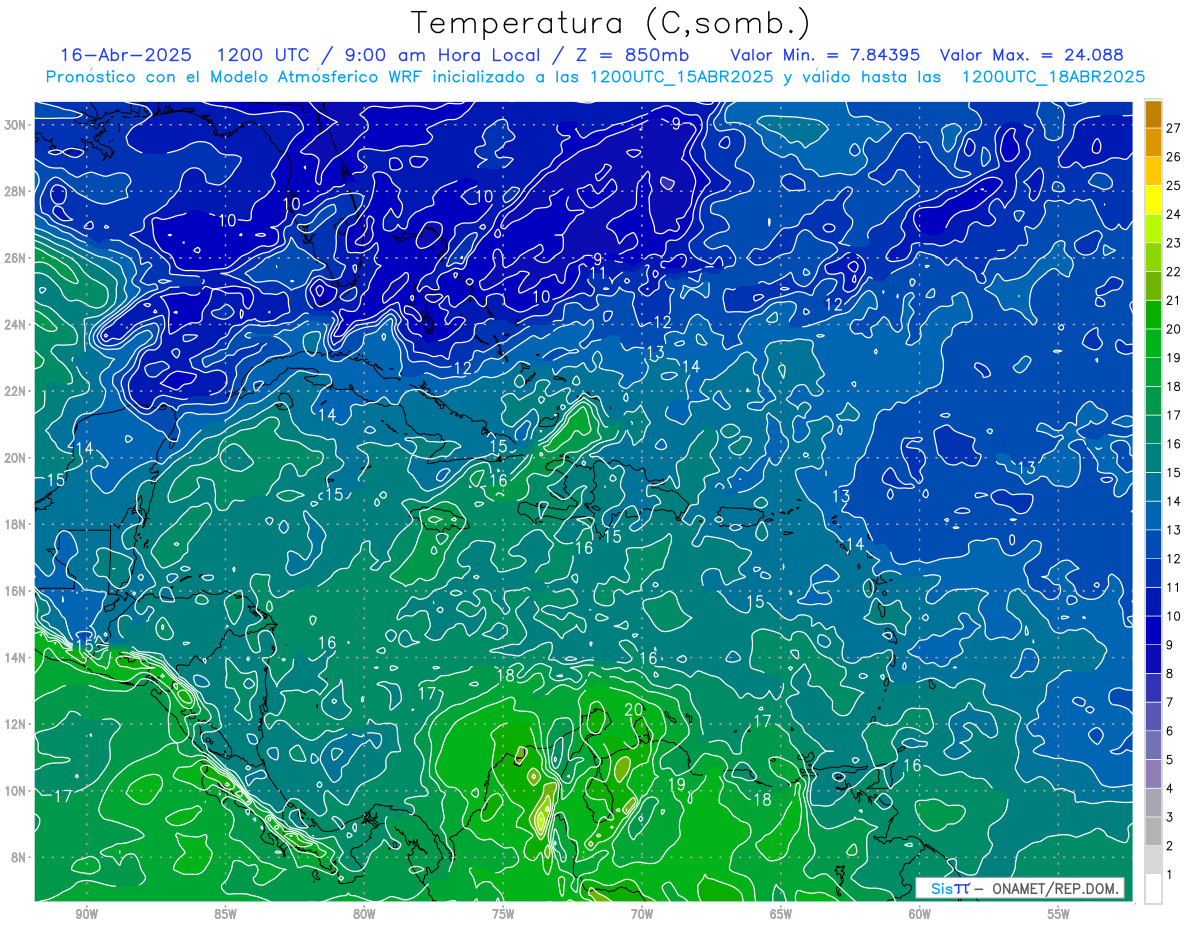Click the "80W" longitude axis label
This screenshot has height=927, width=1200.
364,914
